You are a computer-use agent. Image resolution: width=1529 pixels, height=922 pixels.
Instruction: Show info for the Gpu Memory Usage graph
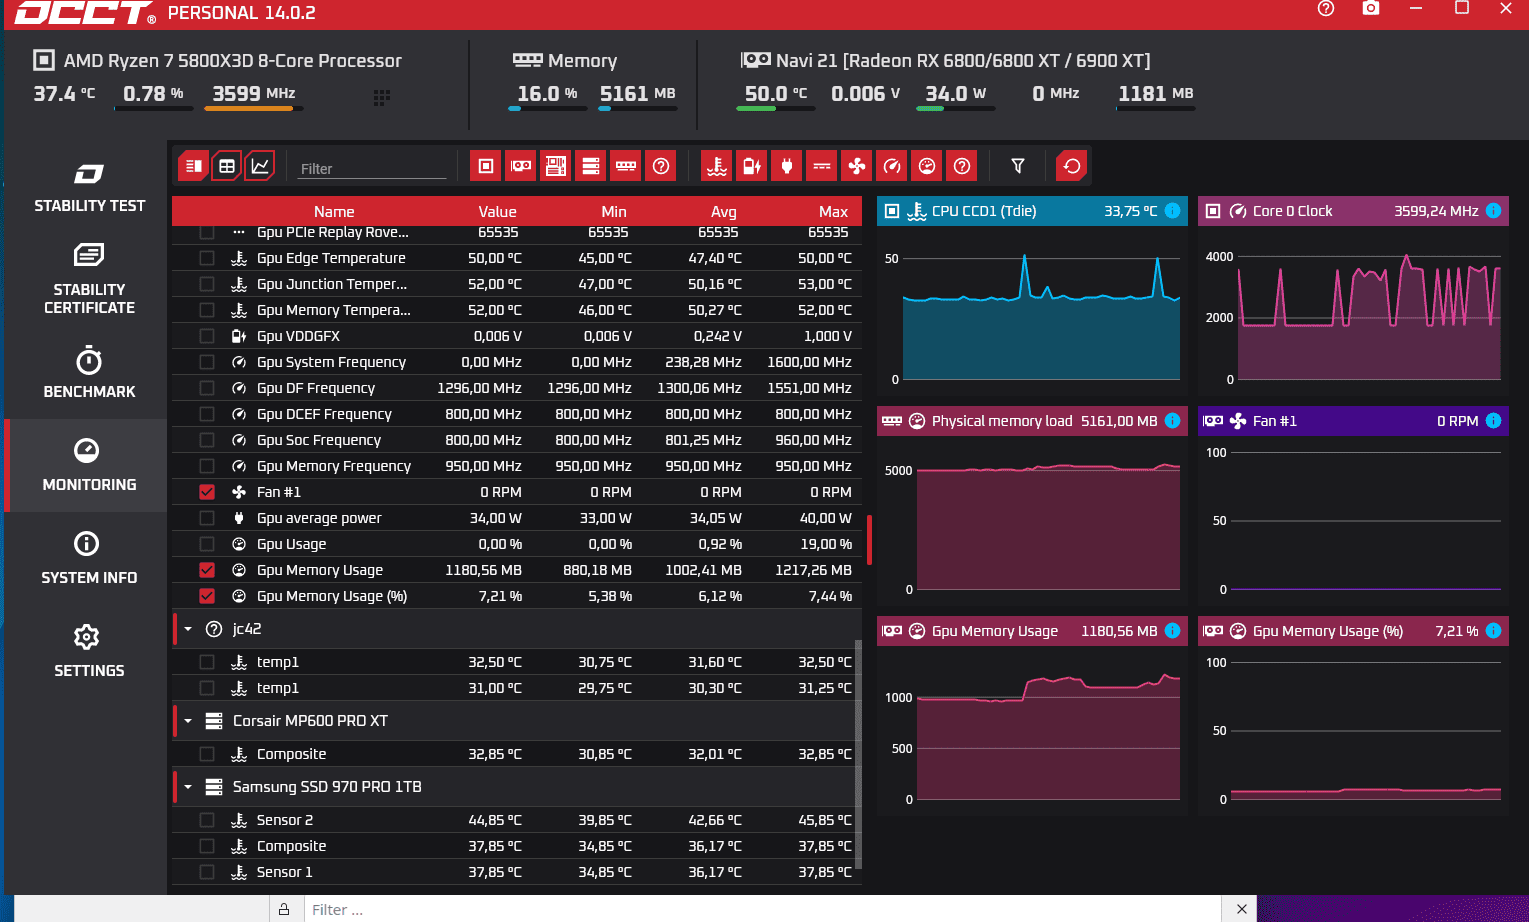pyautogui.click(x=1173, y=631)
